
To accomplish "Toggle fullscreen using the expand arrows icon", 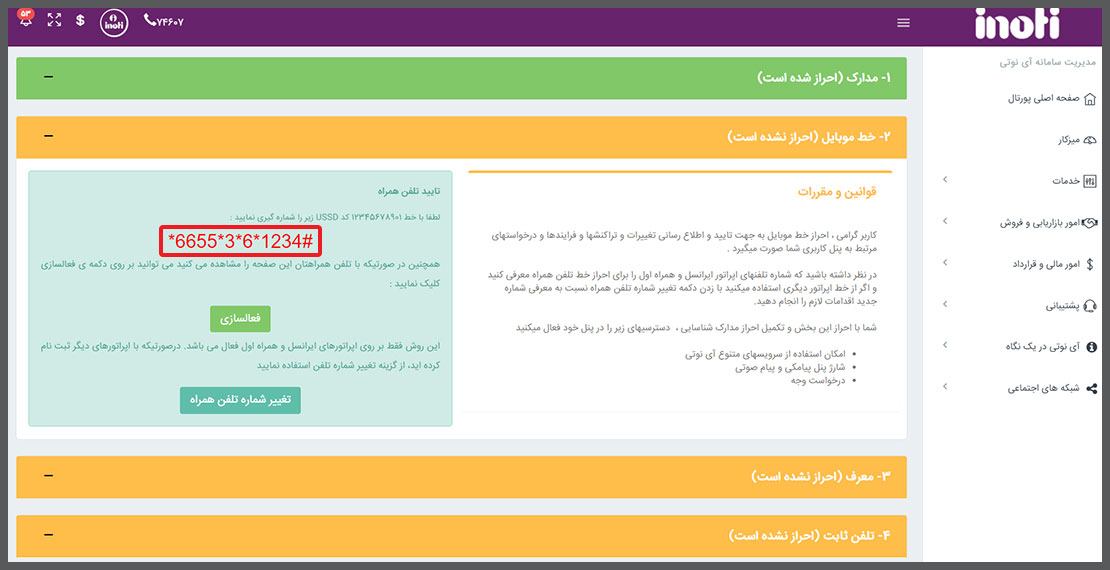I will click(x=54, y=20).
